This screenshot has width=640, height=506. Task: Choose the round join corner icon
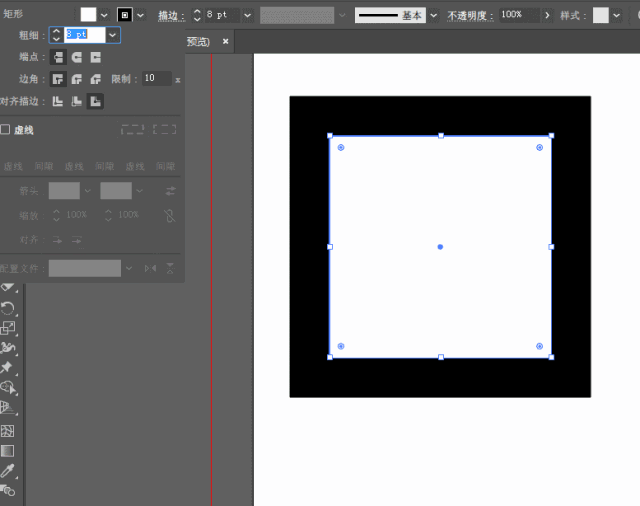tap(77, 79)
